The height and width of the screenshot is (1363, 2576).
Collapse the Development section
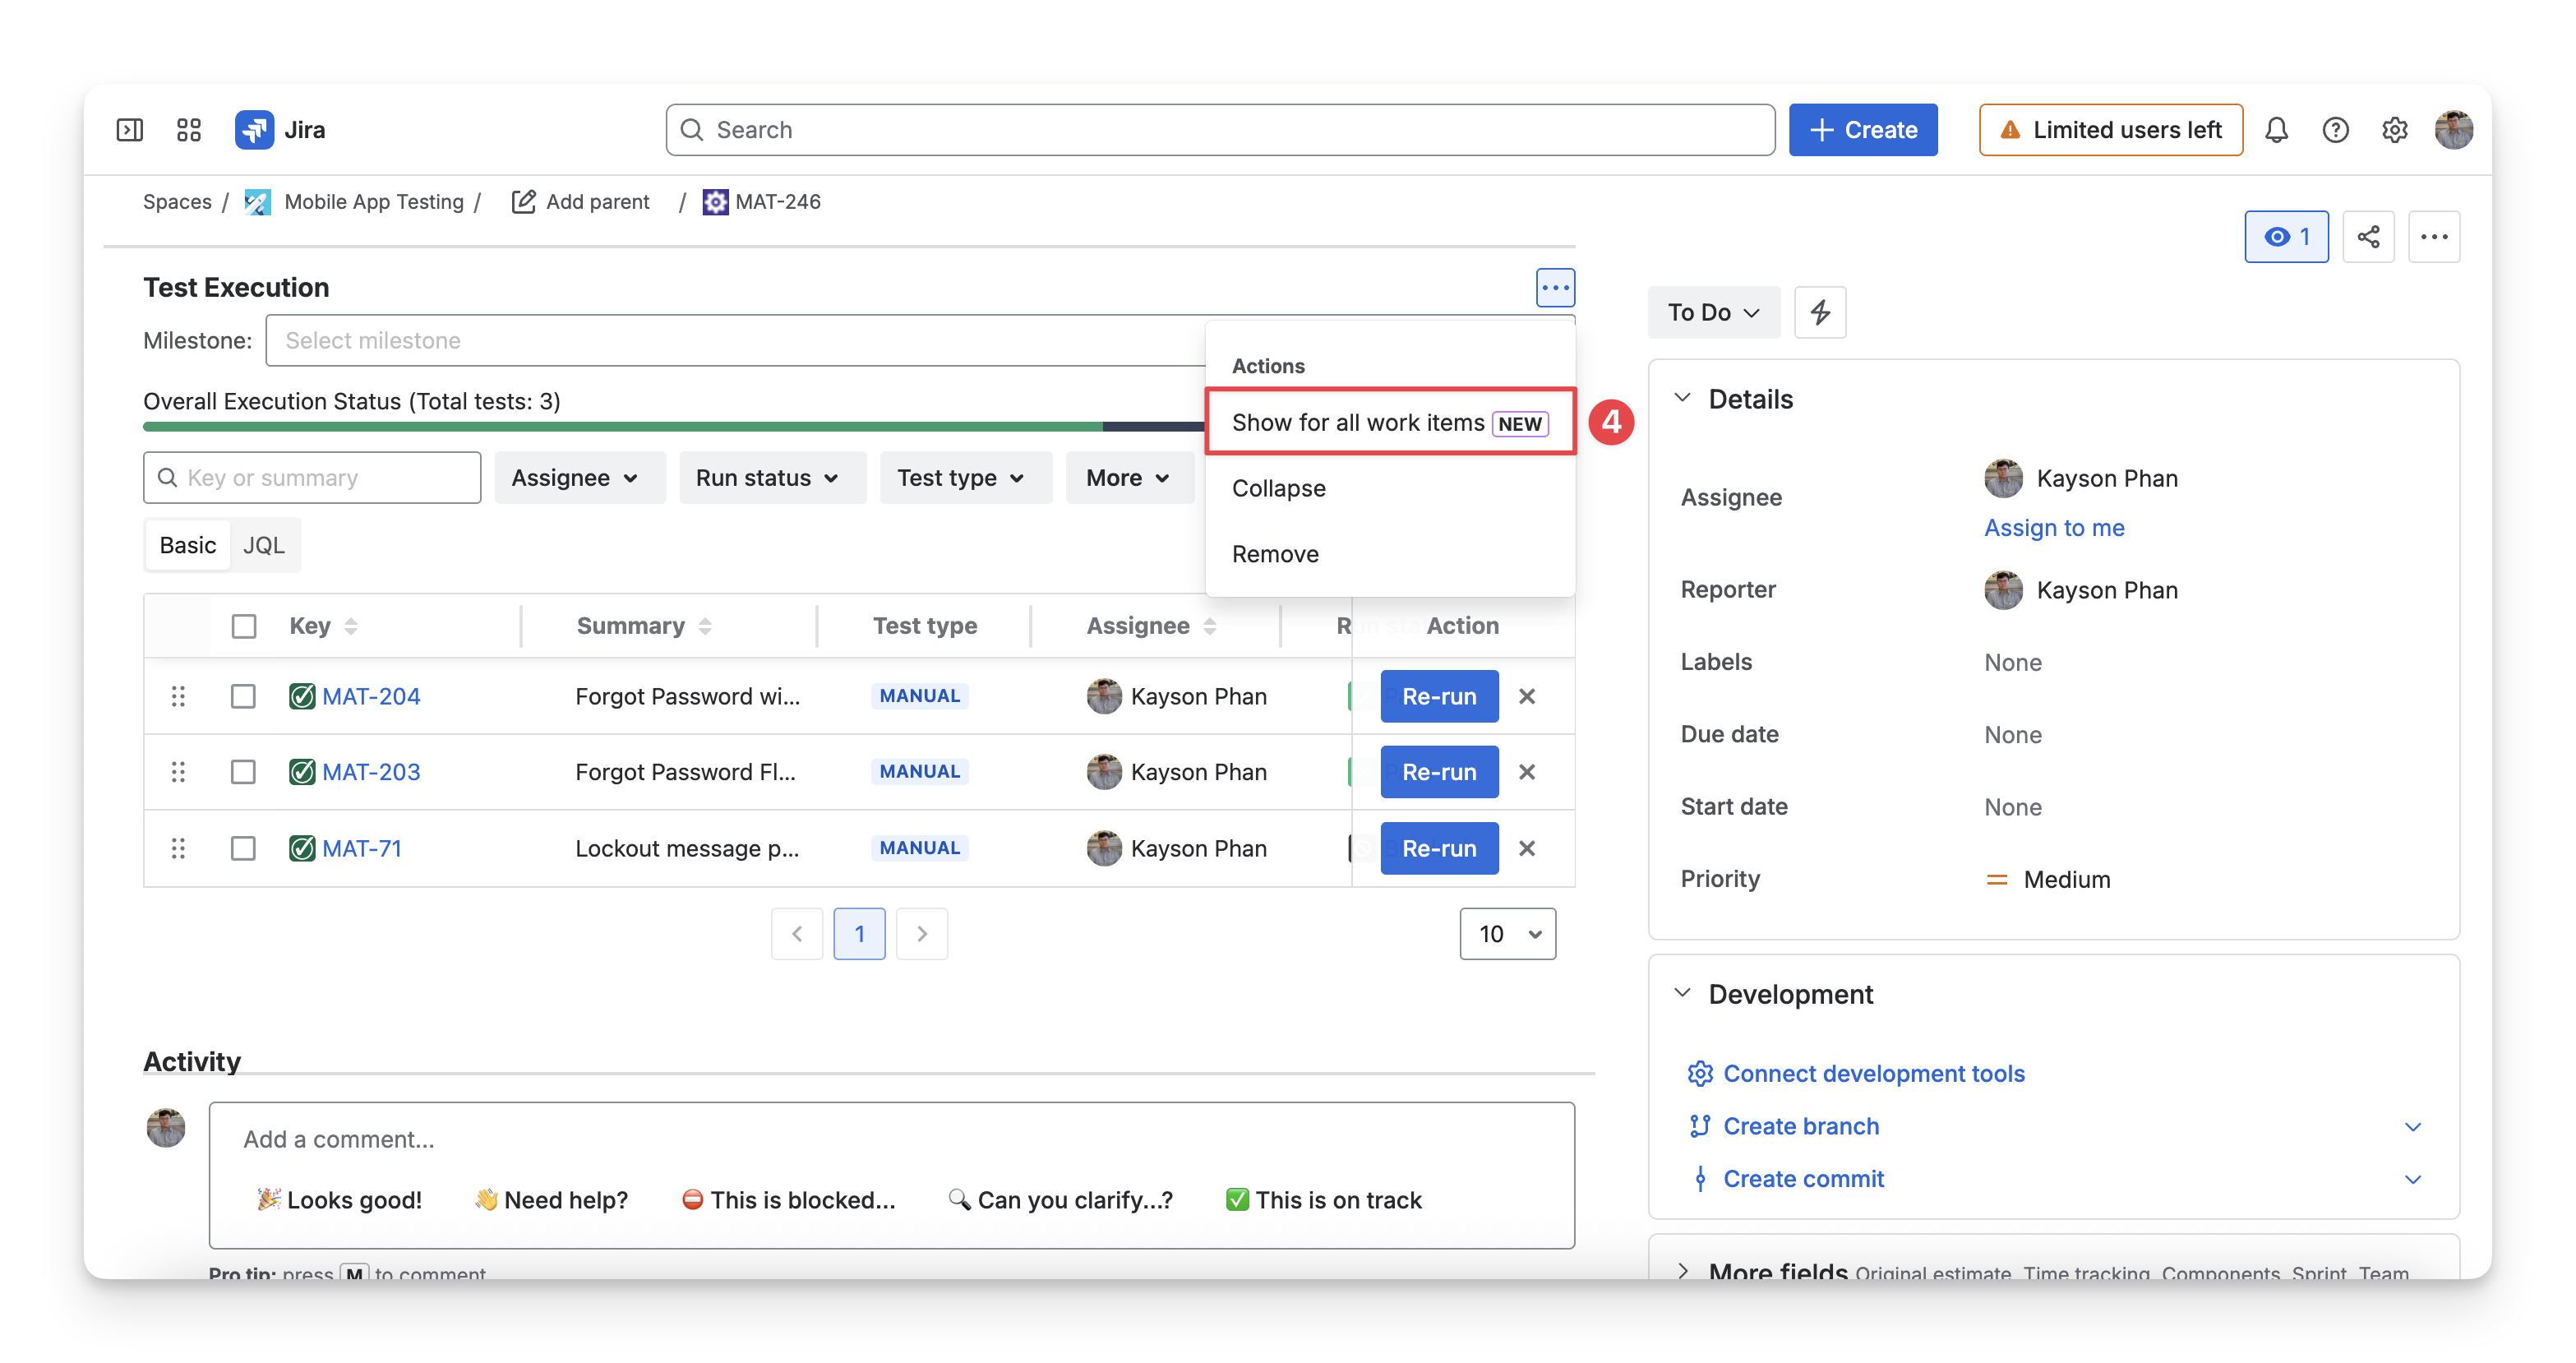coord(1683,993)
